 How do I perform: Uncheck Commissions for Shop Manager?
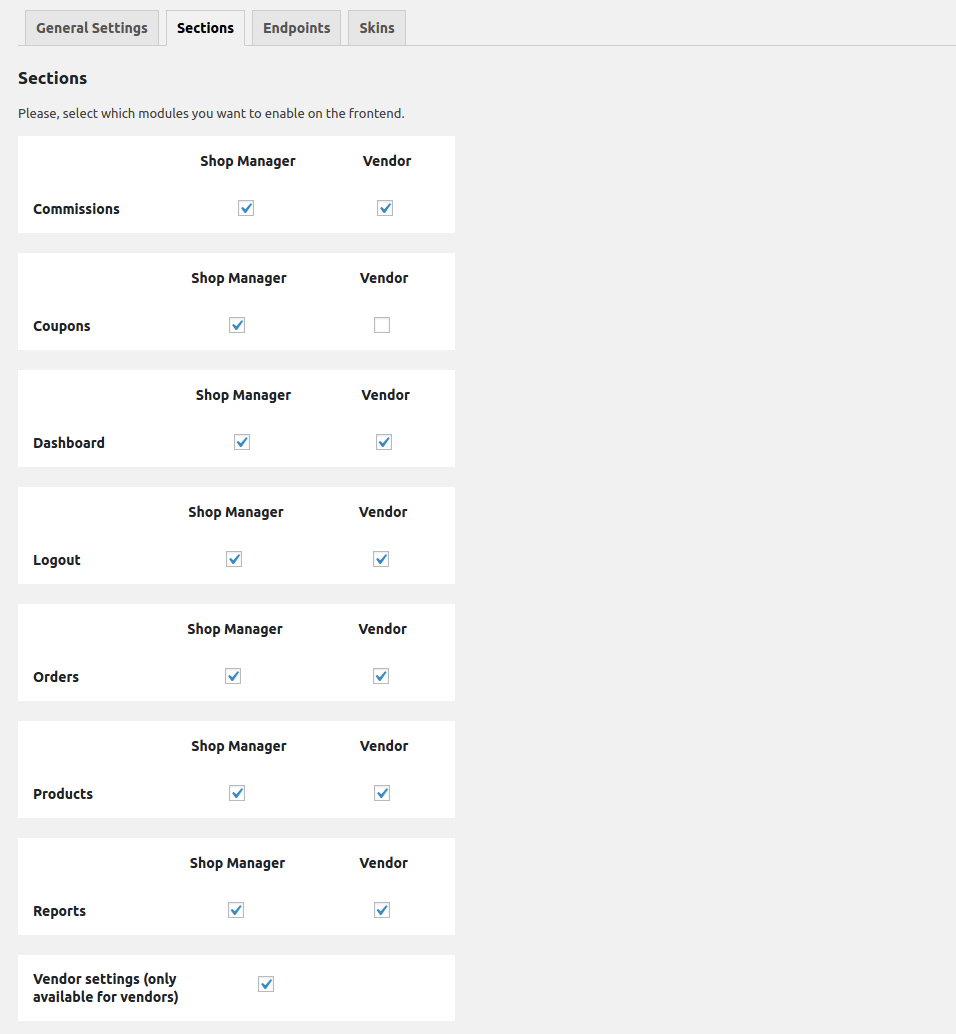coord(246,208)
